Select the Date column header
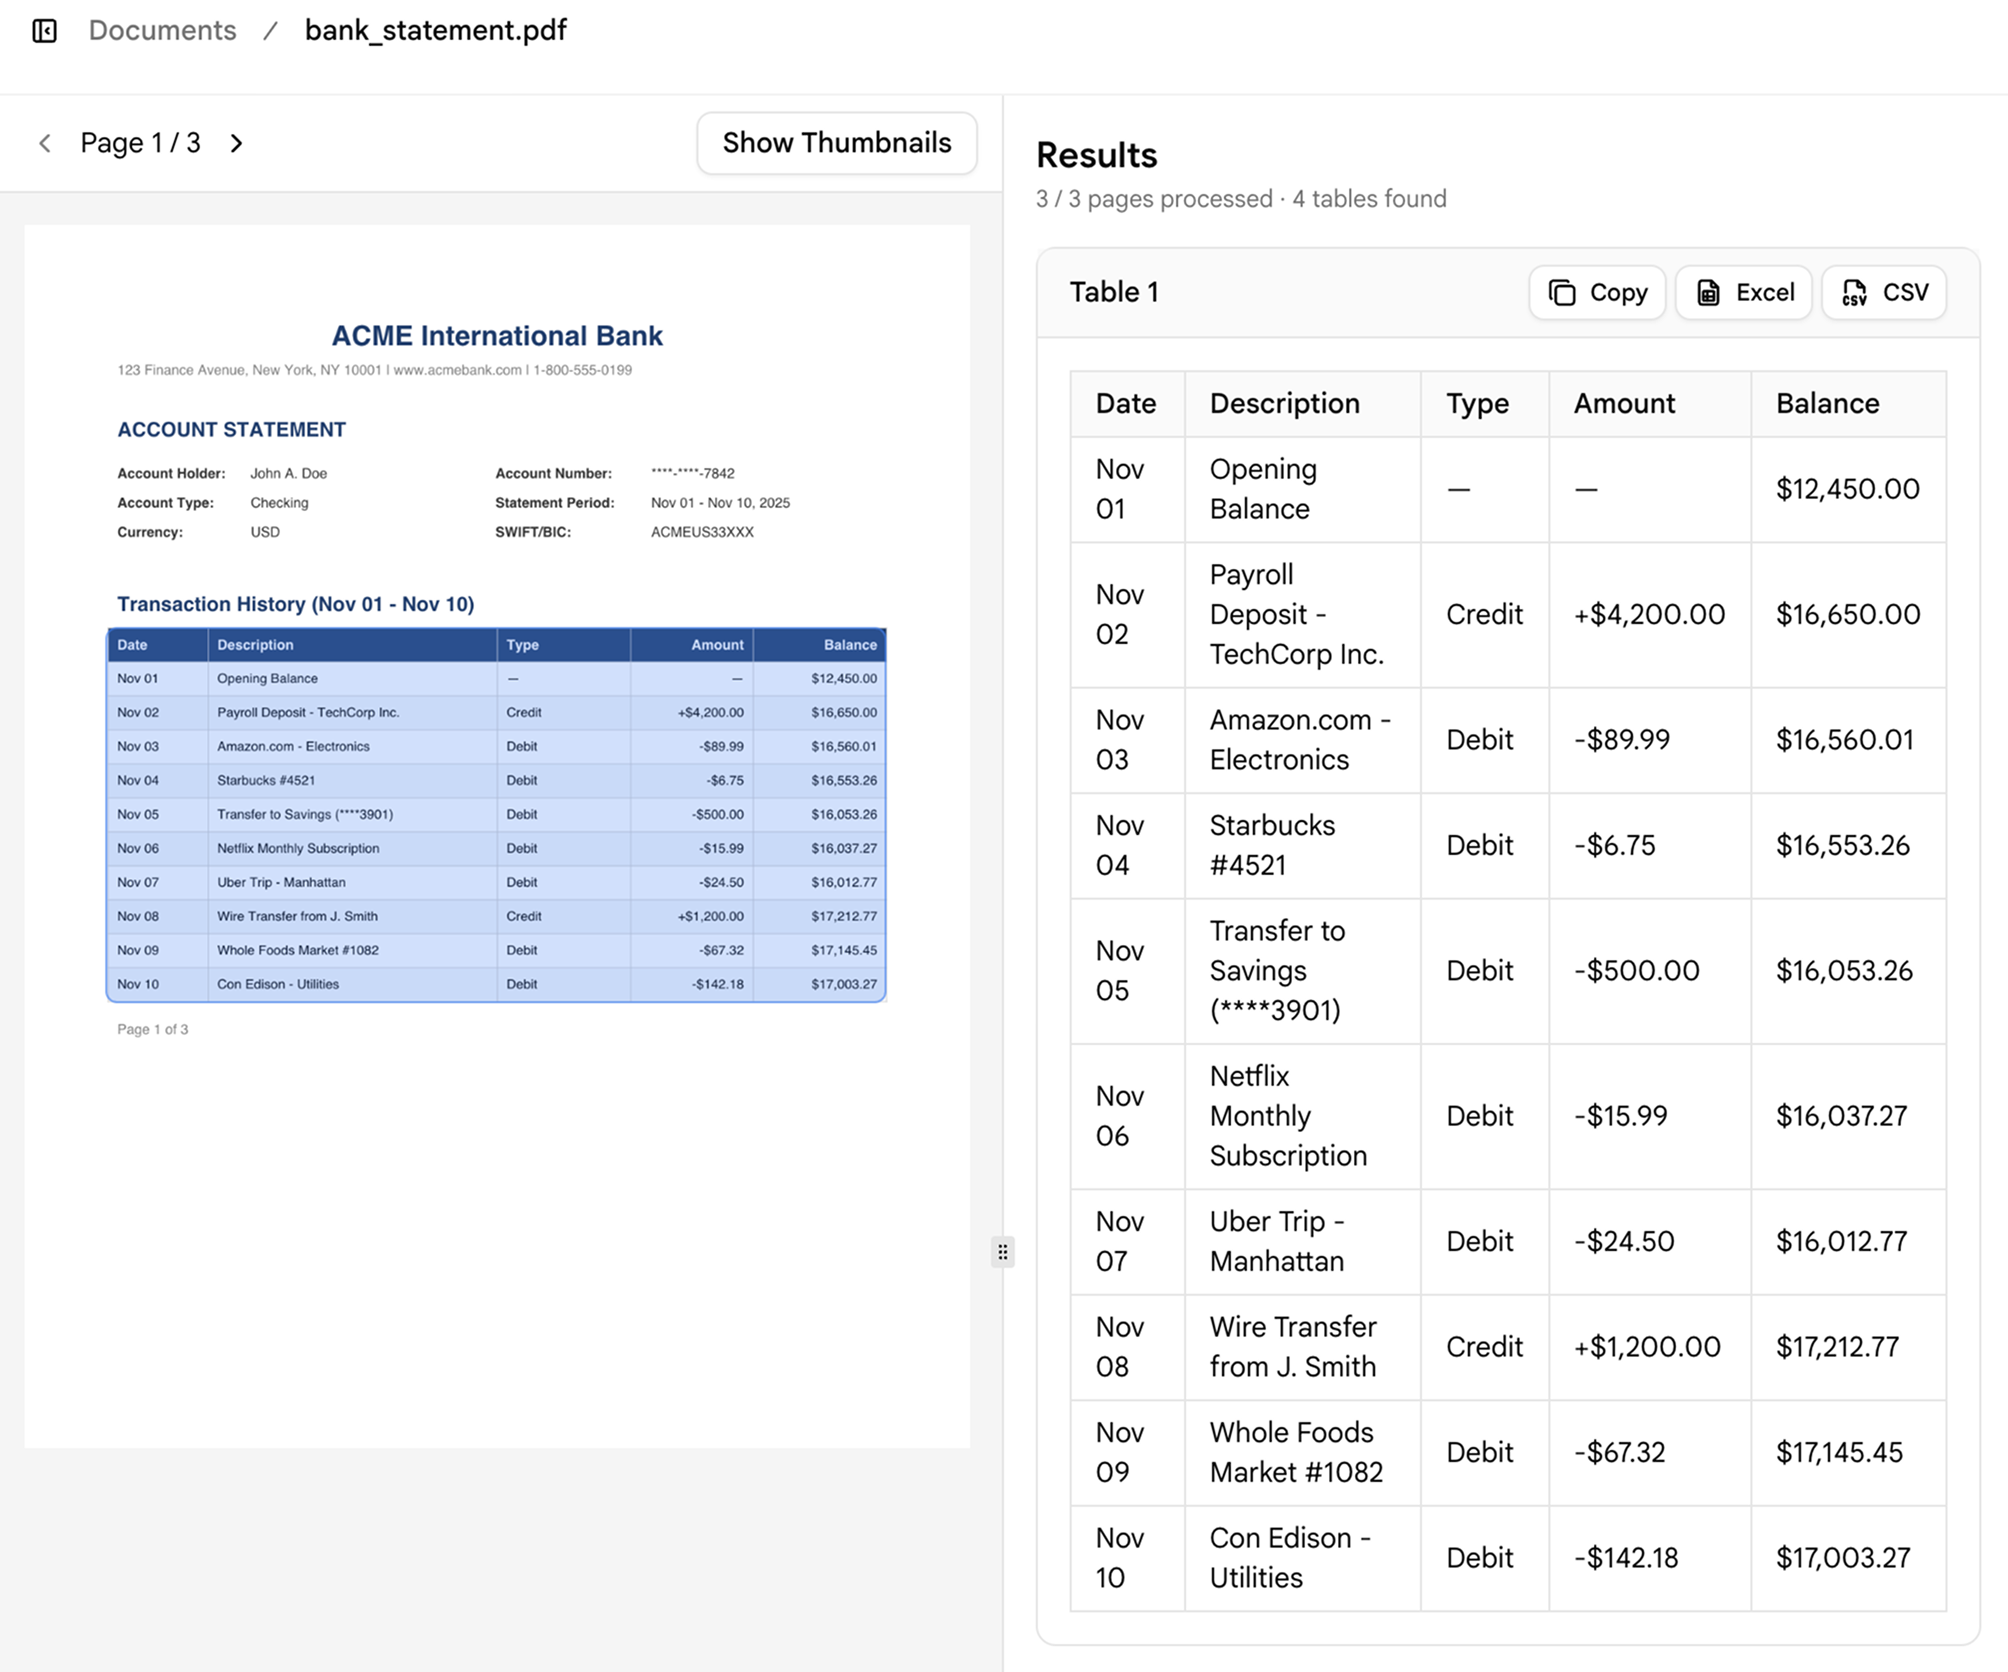This screenshot has height=1672, width=2008. point(1126,403)
